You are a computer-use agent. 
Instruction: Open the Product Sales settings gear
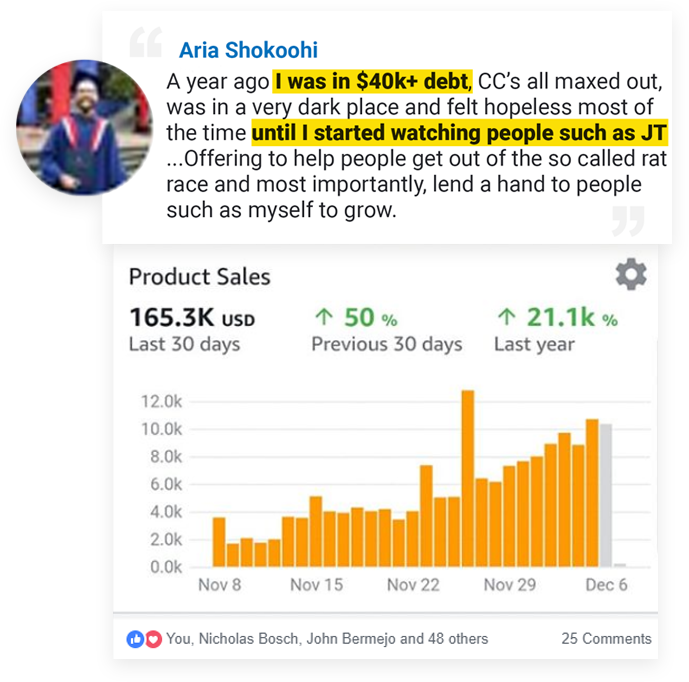[x=630, y=275]
